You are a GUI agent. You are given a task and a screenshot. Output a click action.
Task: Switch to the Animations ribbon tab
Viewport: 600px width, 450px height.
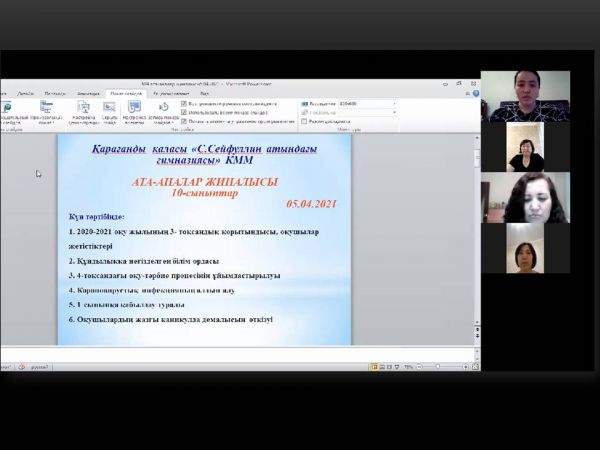coord(88,93)
